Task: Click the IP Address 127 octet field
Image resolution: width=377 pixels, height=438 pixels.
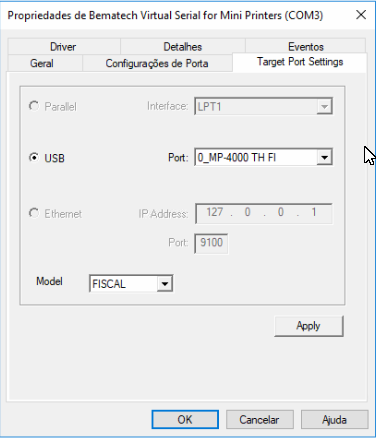Action: [x=215, y=213]
